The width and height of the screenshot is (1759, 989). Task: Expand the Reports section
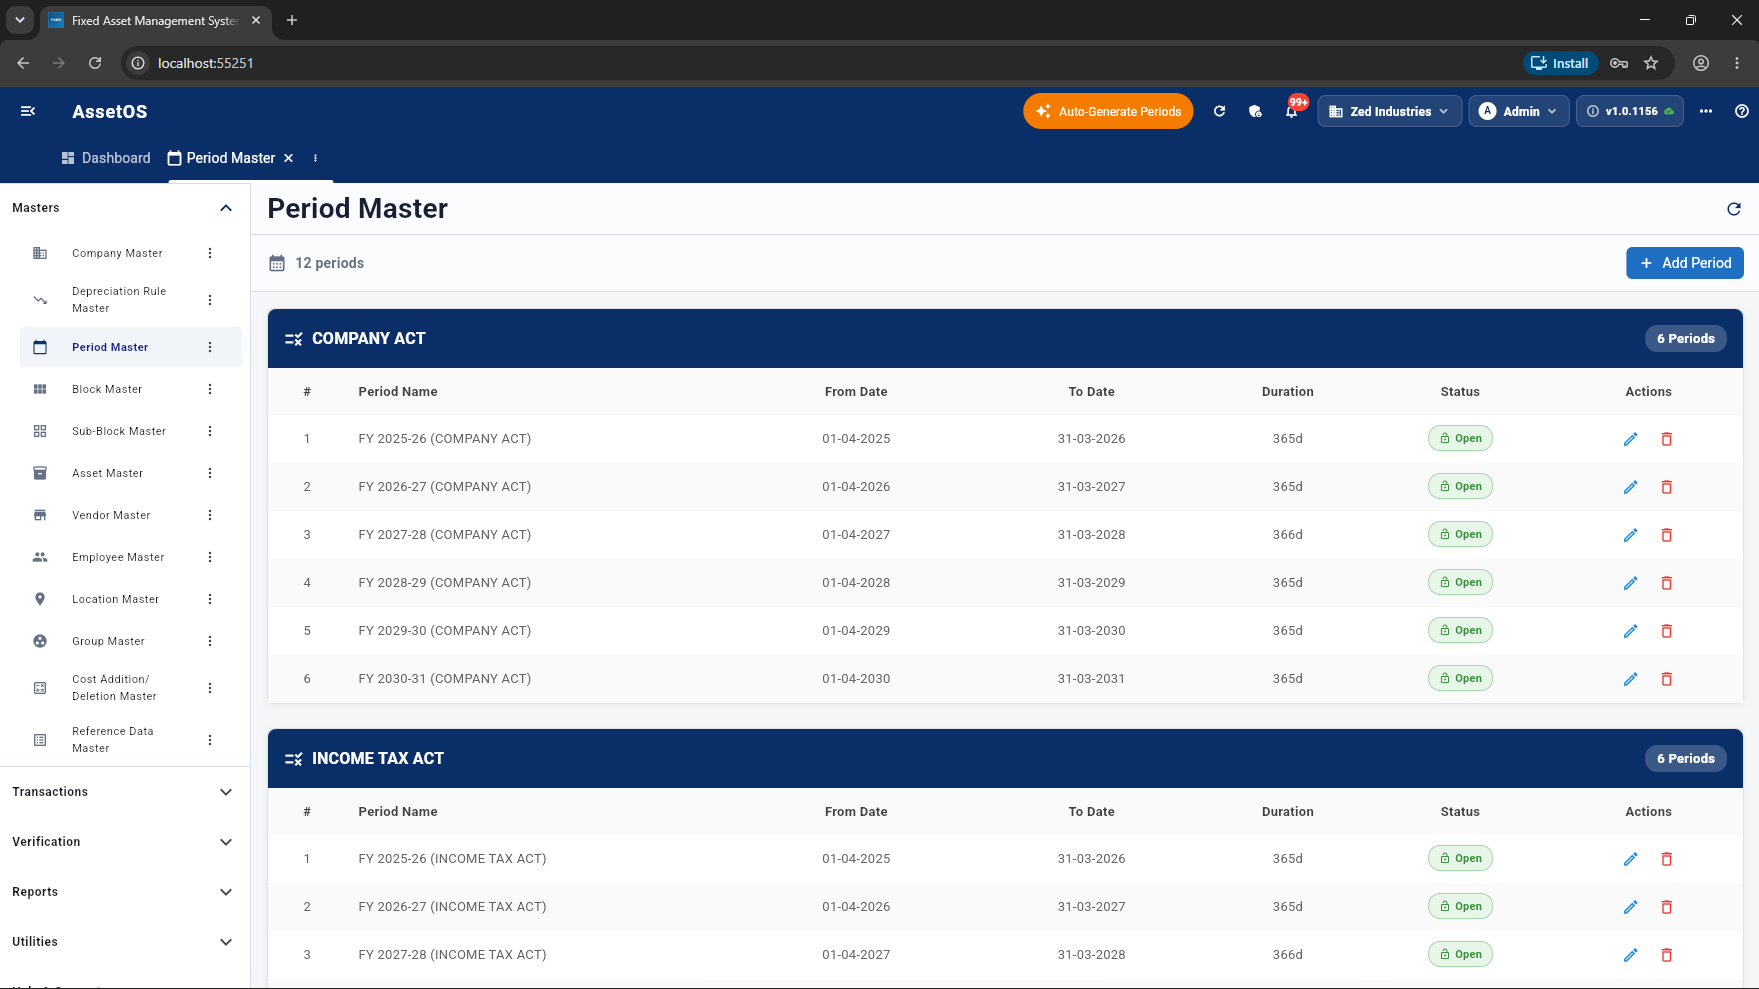point(226,892)
